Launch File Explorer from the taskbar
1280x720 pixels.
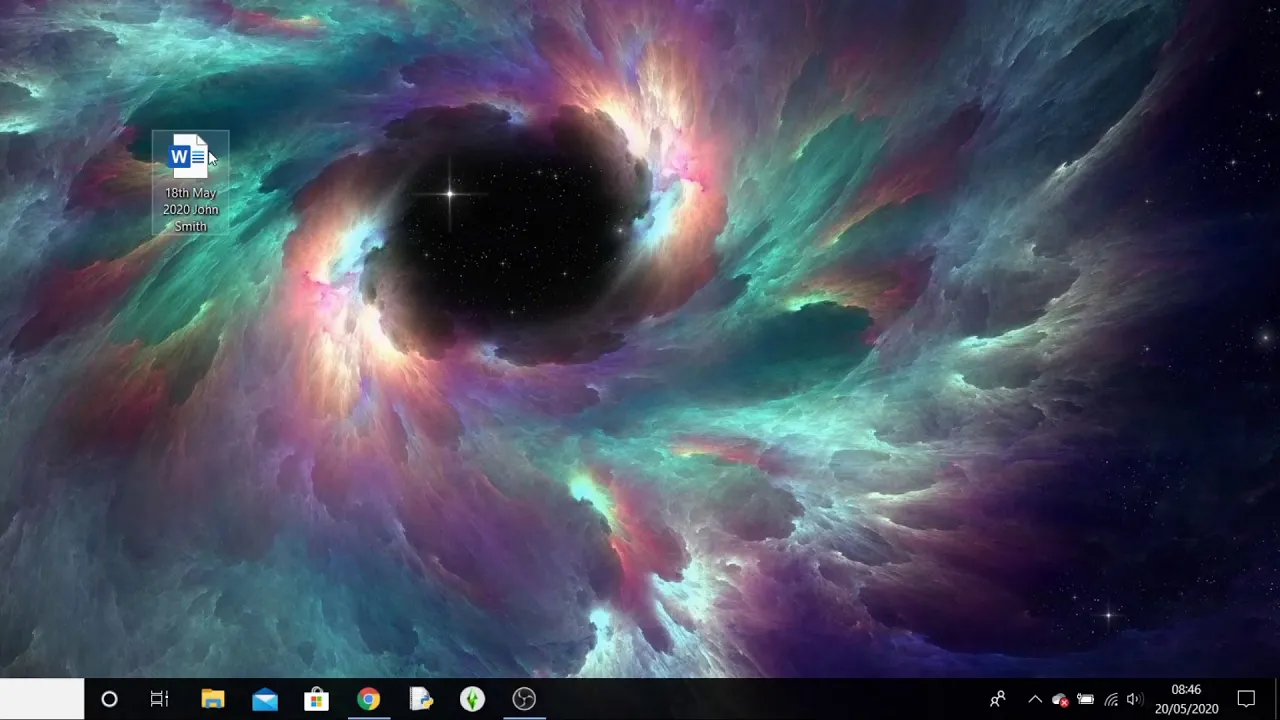point(213,699)
